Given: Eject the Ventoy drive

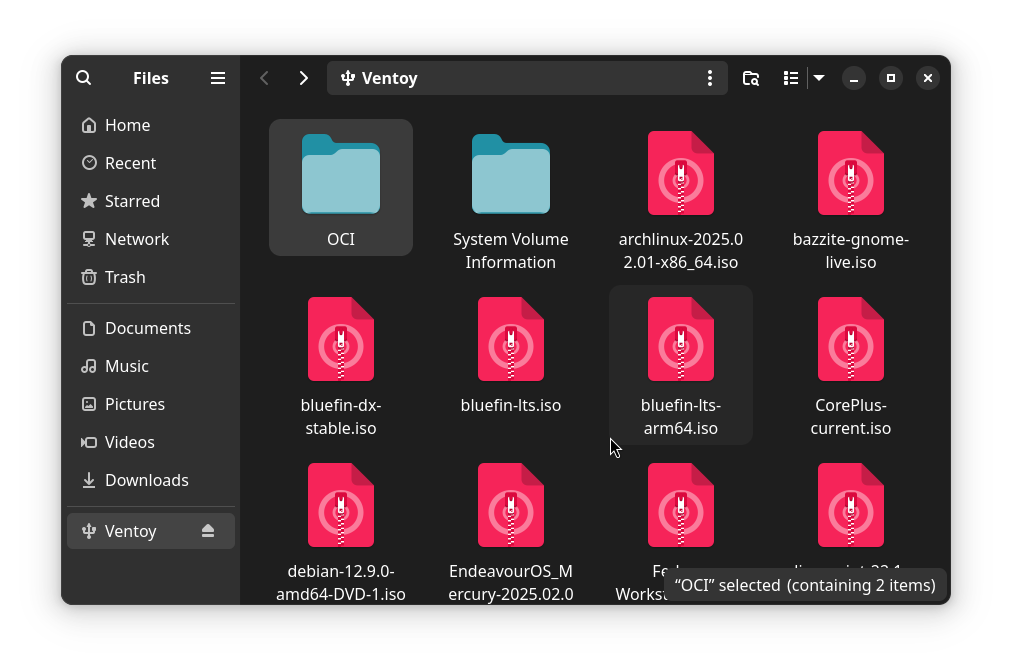Looking at the screenshot, I should click(x=207, y=531).
